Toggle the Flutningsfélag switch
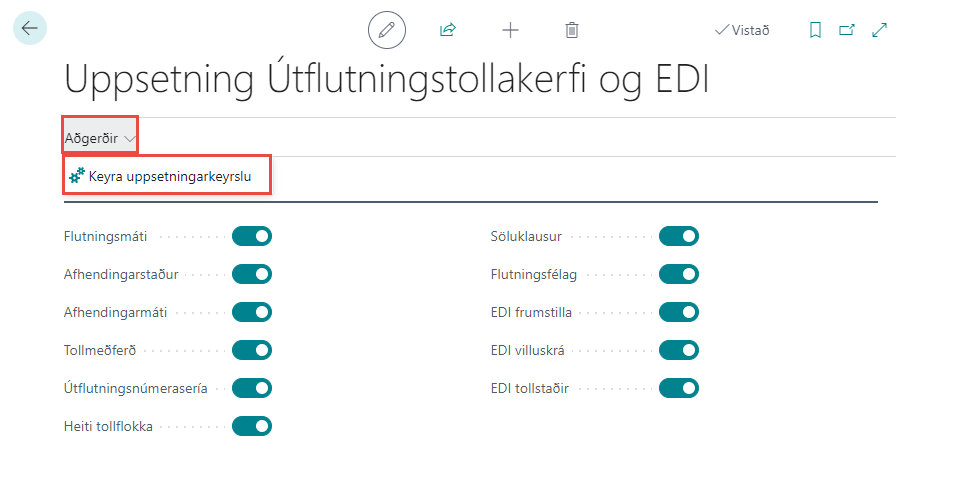Screen dimensions: 957x477 coord(679,274)
